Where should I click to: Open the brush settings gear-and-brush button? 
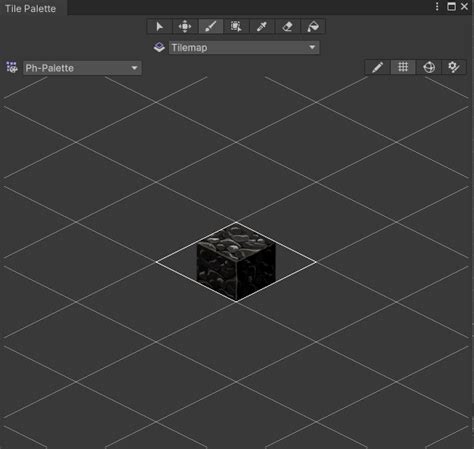click(x=454, y=67)
